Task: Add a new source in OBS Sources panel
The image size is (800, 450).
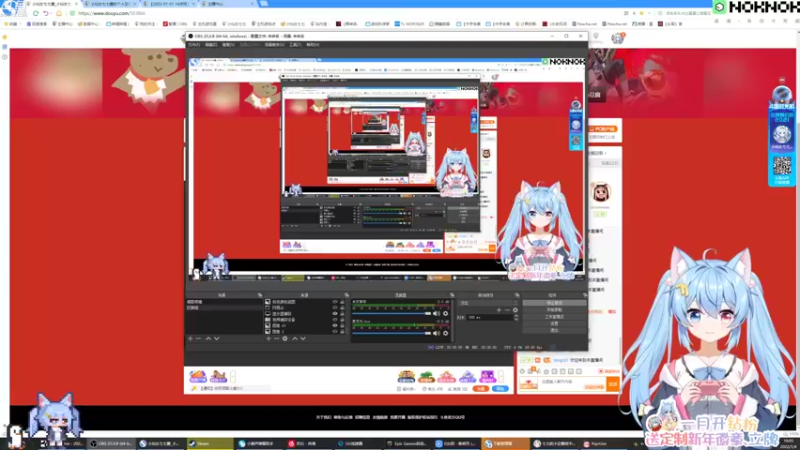Action: 268,339
